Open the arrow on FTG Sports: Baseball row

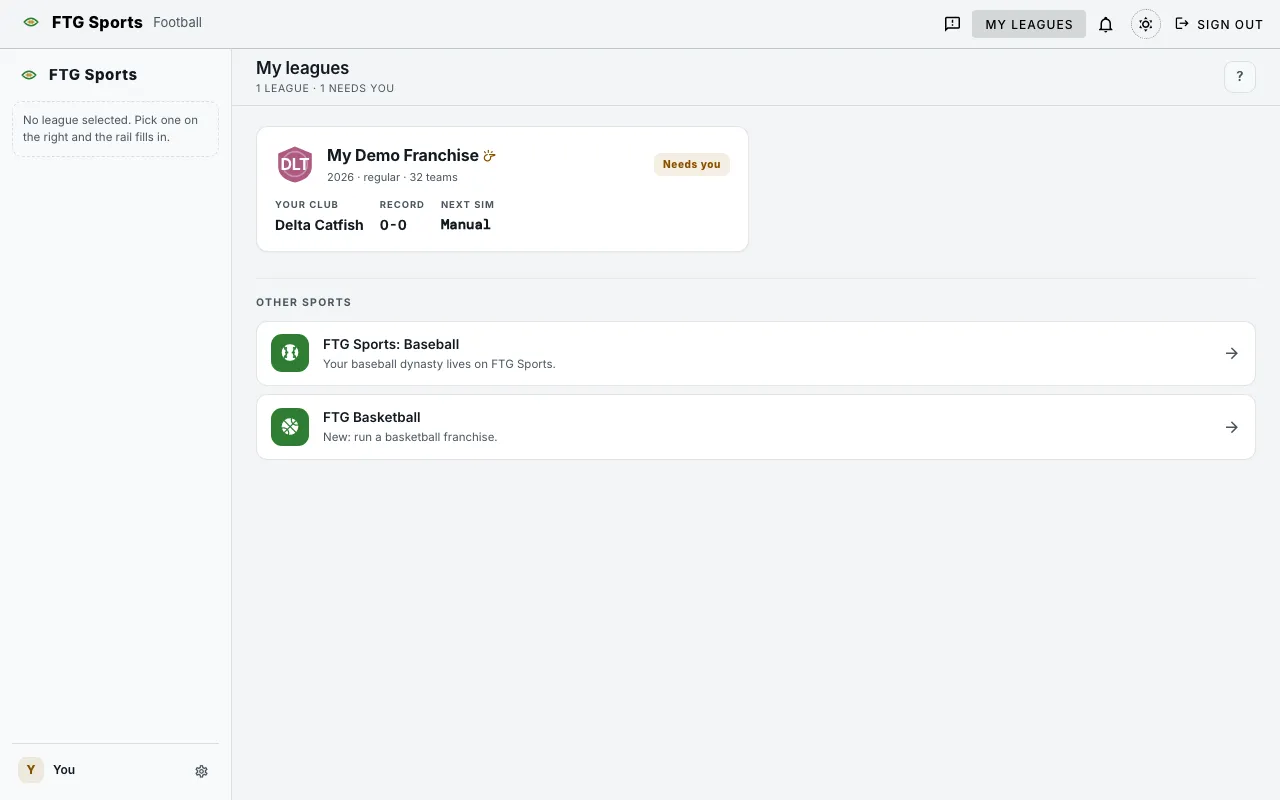pos(1232,353)
